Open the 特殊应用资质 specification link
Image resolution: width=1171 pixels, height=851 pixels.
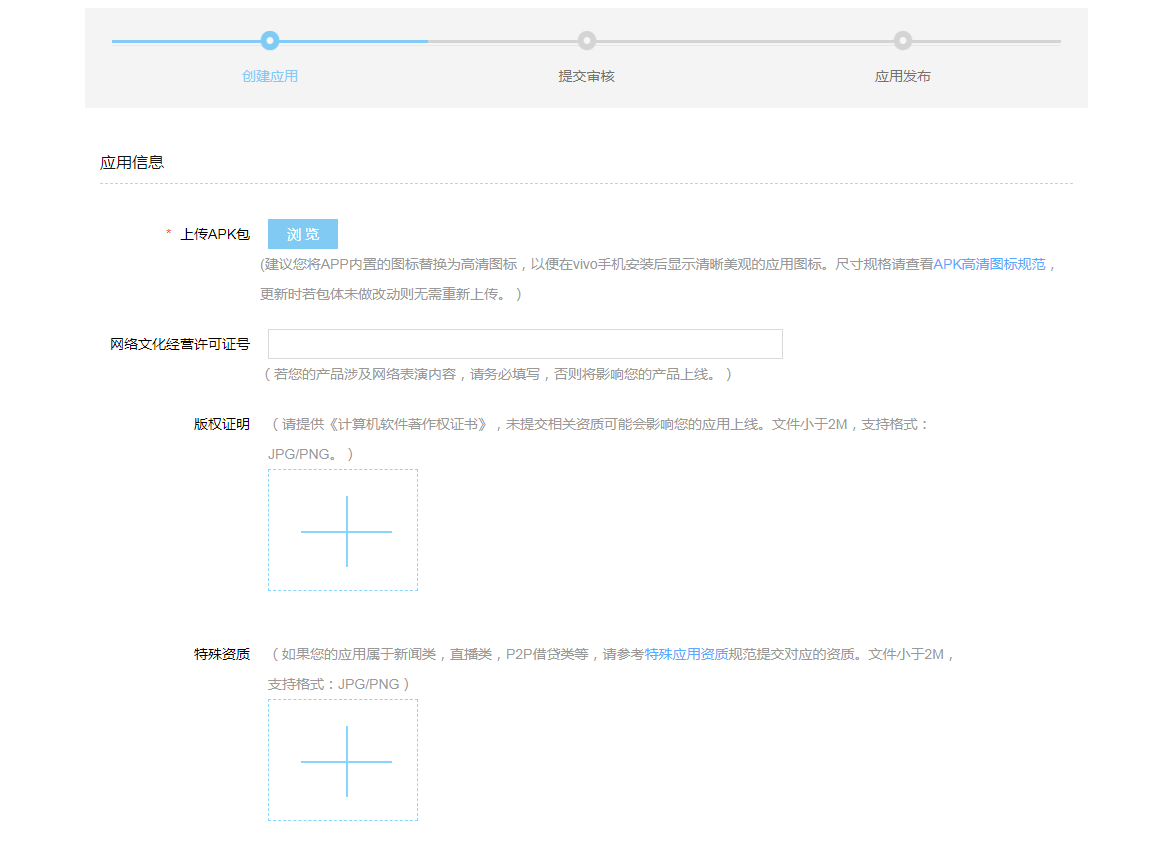(683, 654)
